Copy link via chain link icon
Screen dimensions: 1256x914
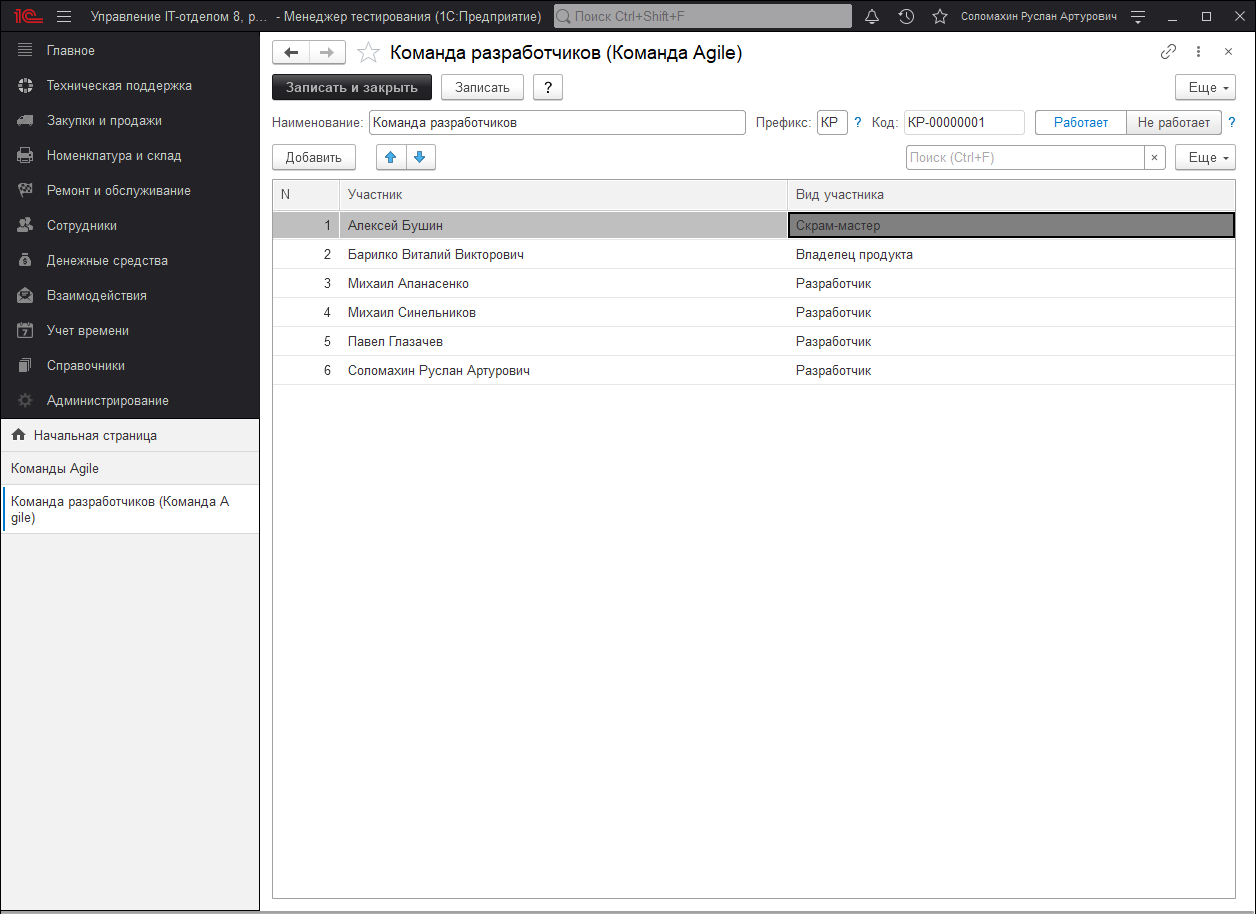[x=1168, y=52]
